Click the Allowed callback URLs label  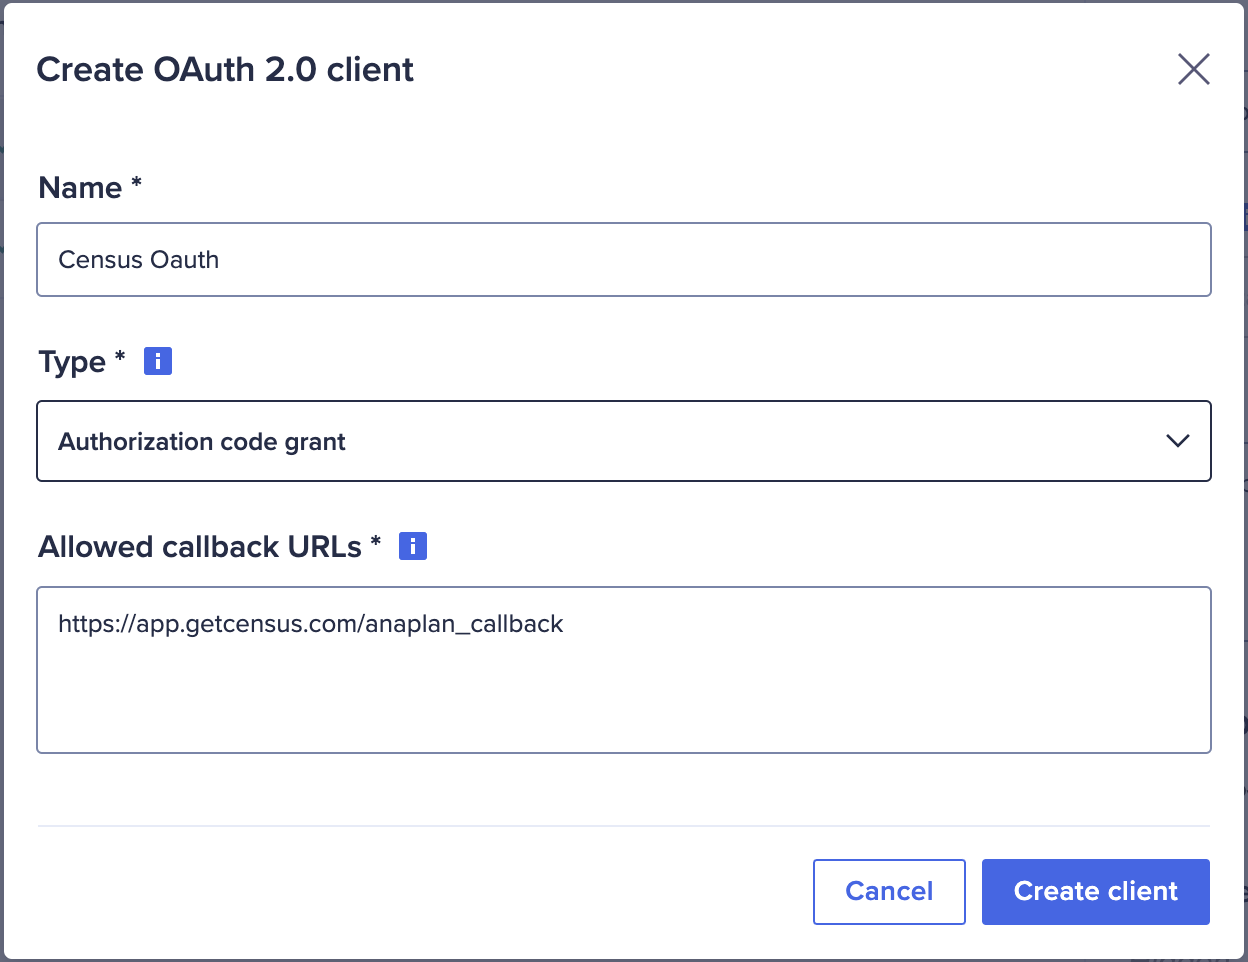(200, 547)
